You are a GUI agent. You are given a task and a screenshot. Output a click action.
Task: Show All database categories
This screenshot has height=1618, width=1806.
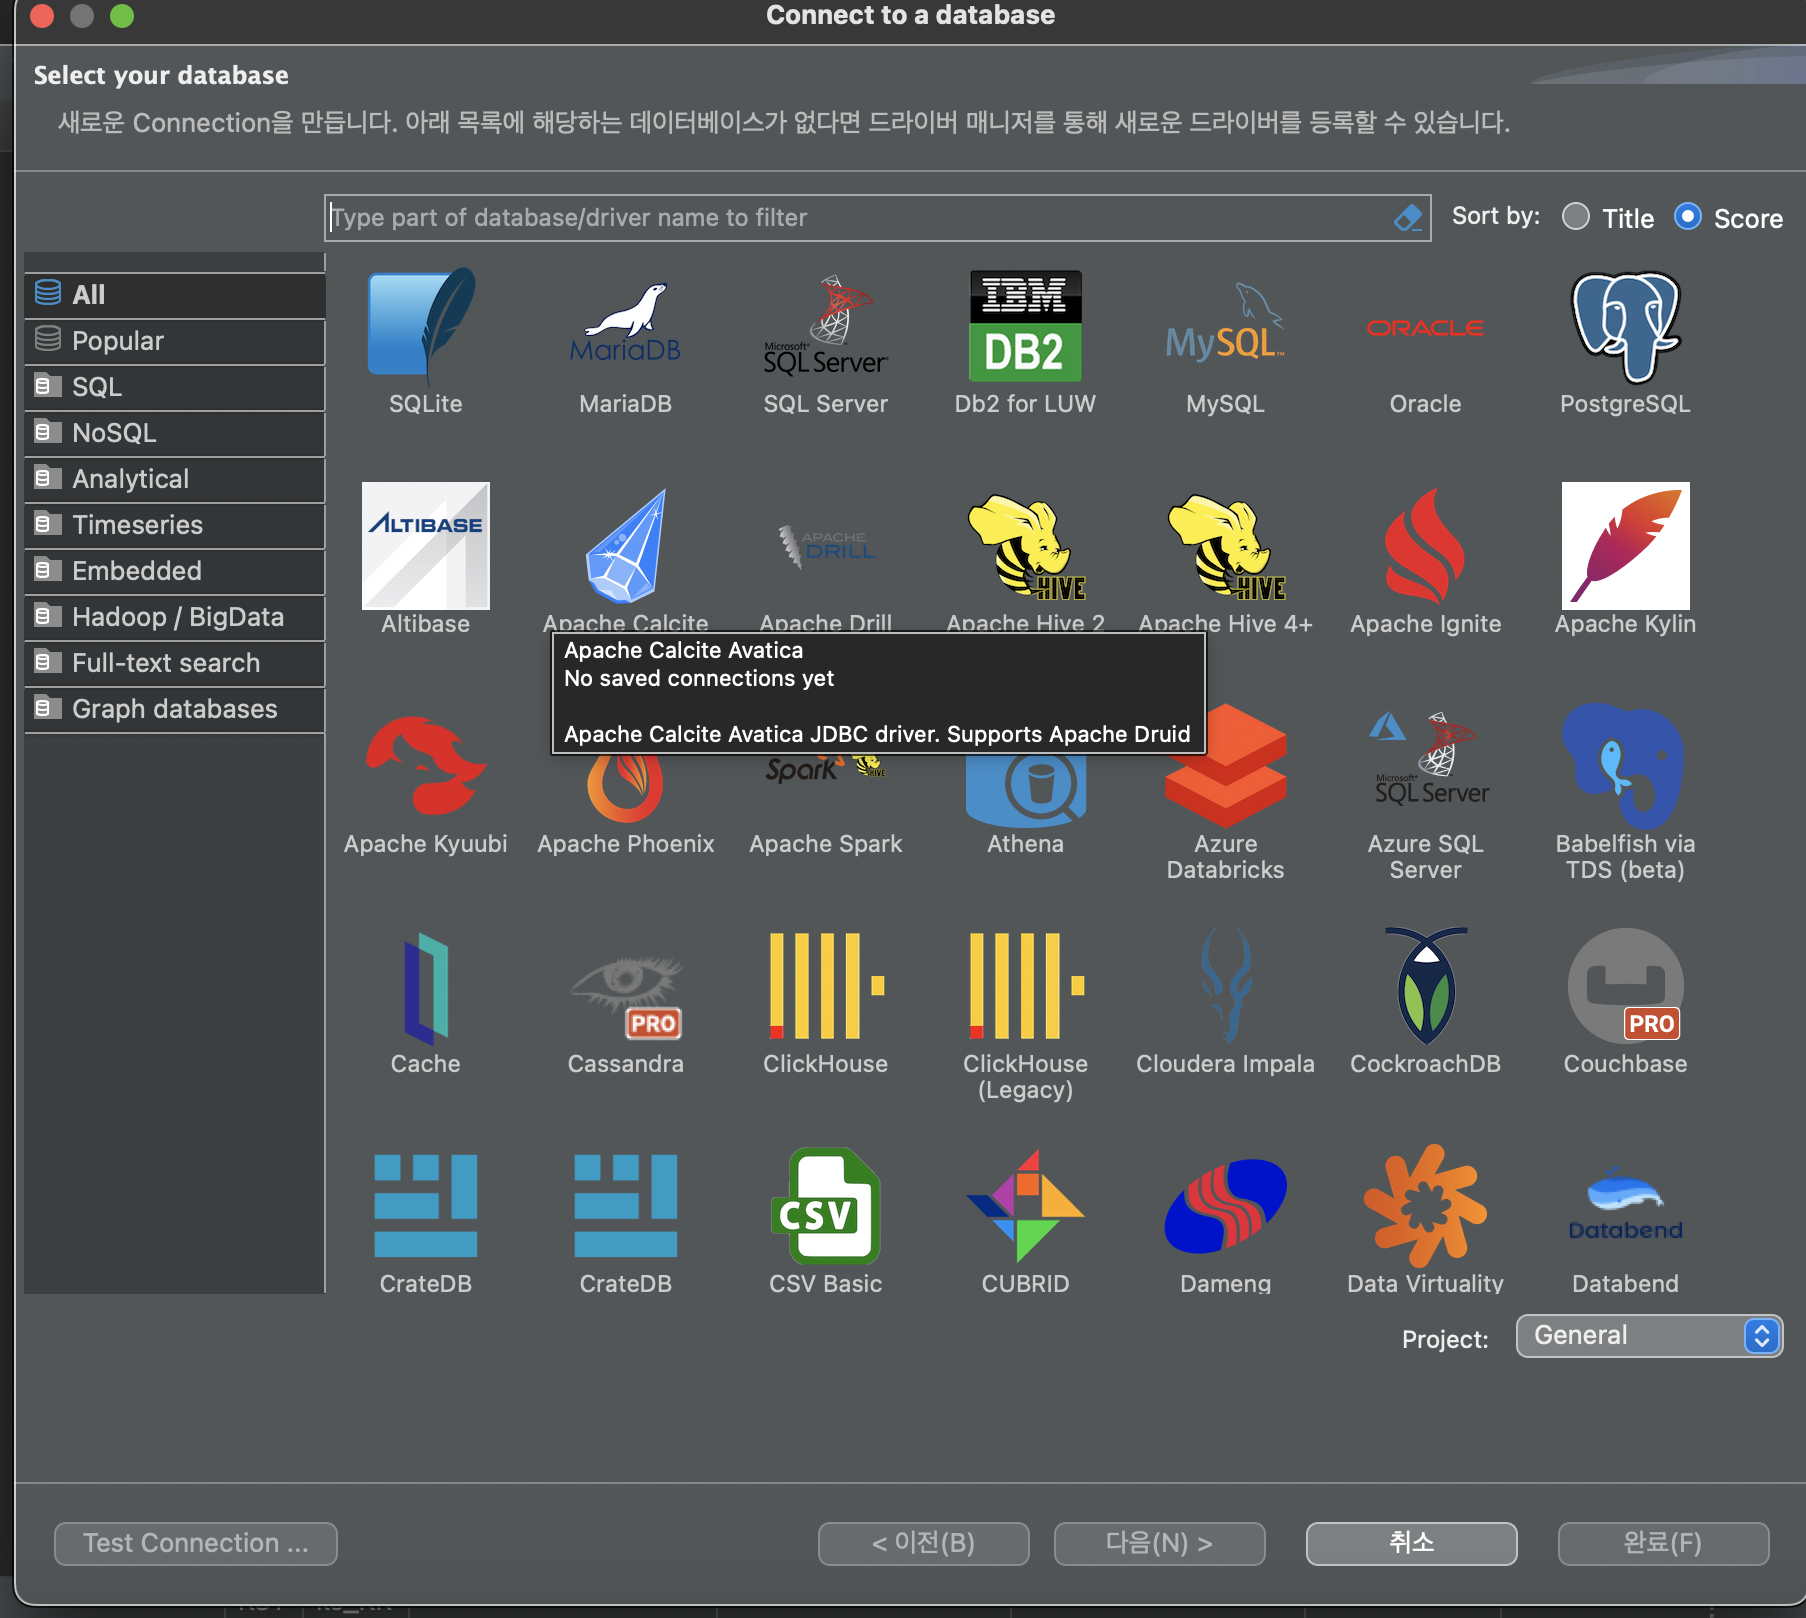coord(175,295)
